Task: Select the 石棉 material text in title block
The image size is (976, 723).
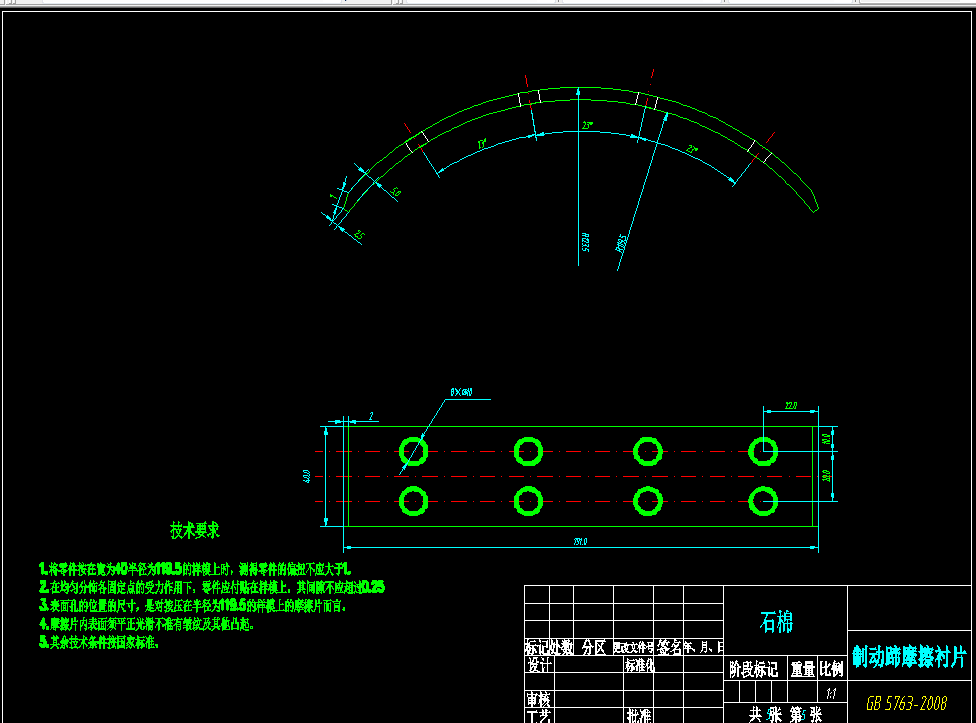Action: coord(776,622)
